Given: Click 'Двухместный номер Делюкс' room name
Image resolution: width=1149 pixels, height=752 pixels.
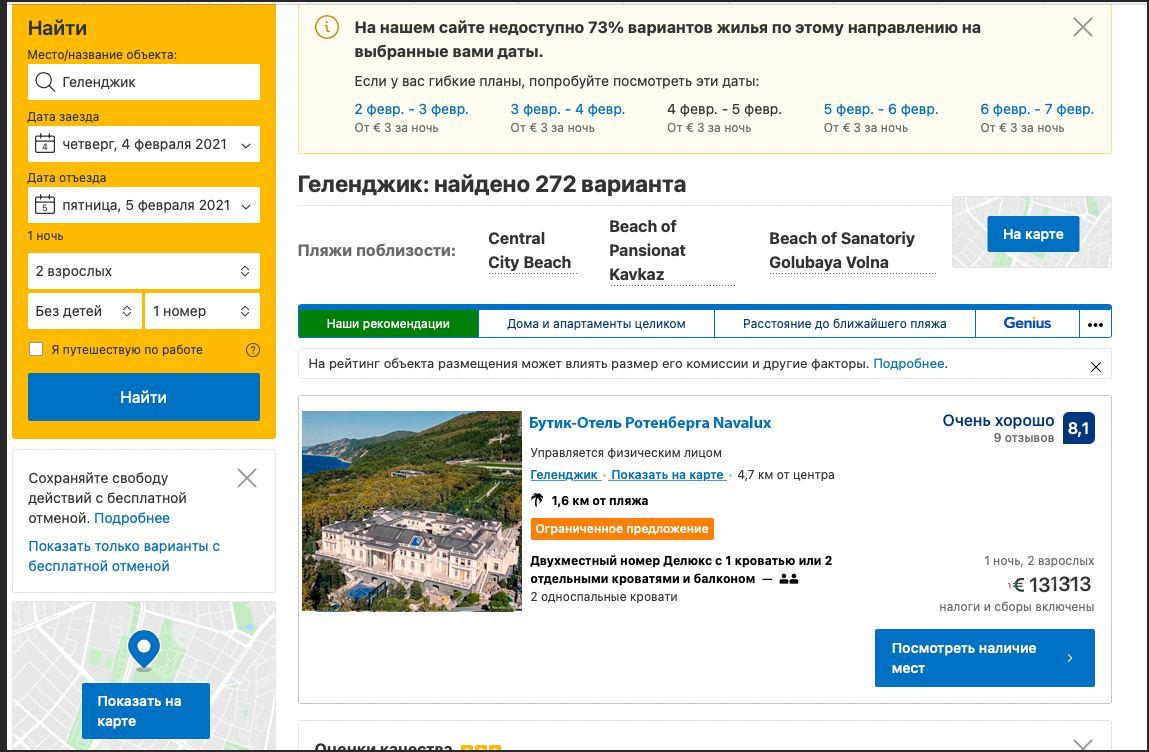Looking at the screenshot, I should pyautogui.click(x=681, y=569).
